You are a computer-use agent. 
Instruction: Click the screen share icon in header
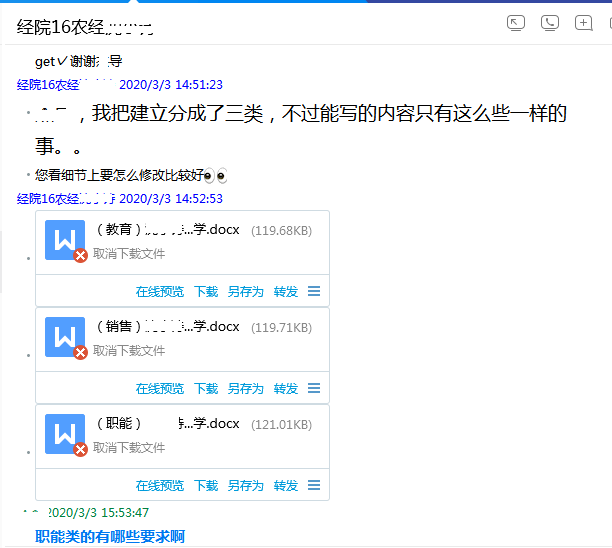[x=516, y=23]
